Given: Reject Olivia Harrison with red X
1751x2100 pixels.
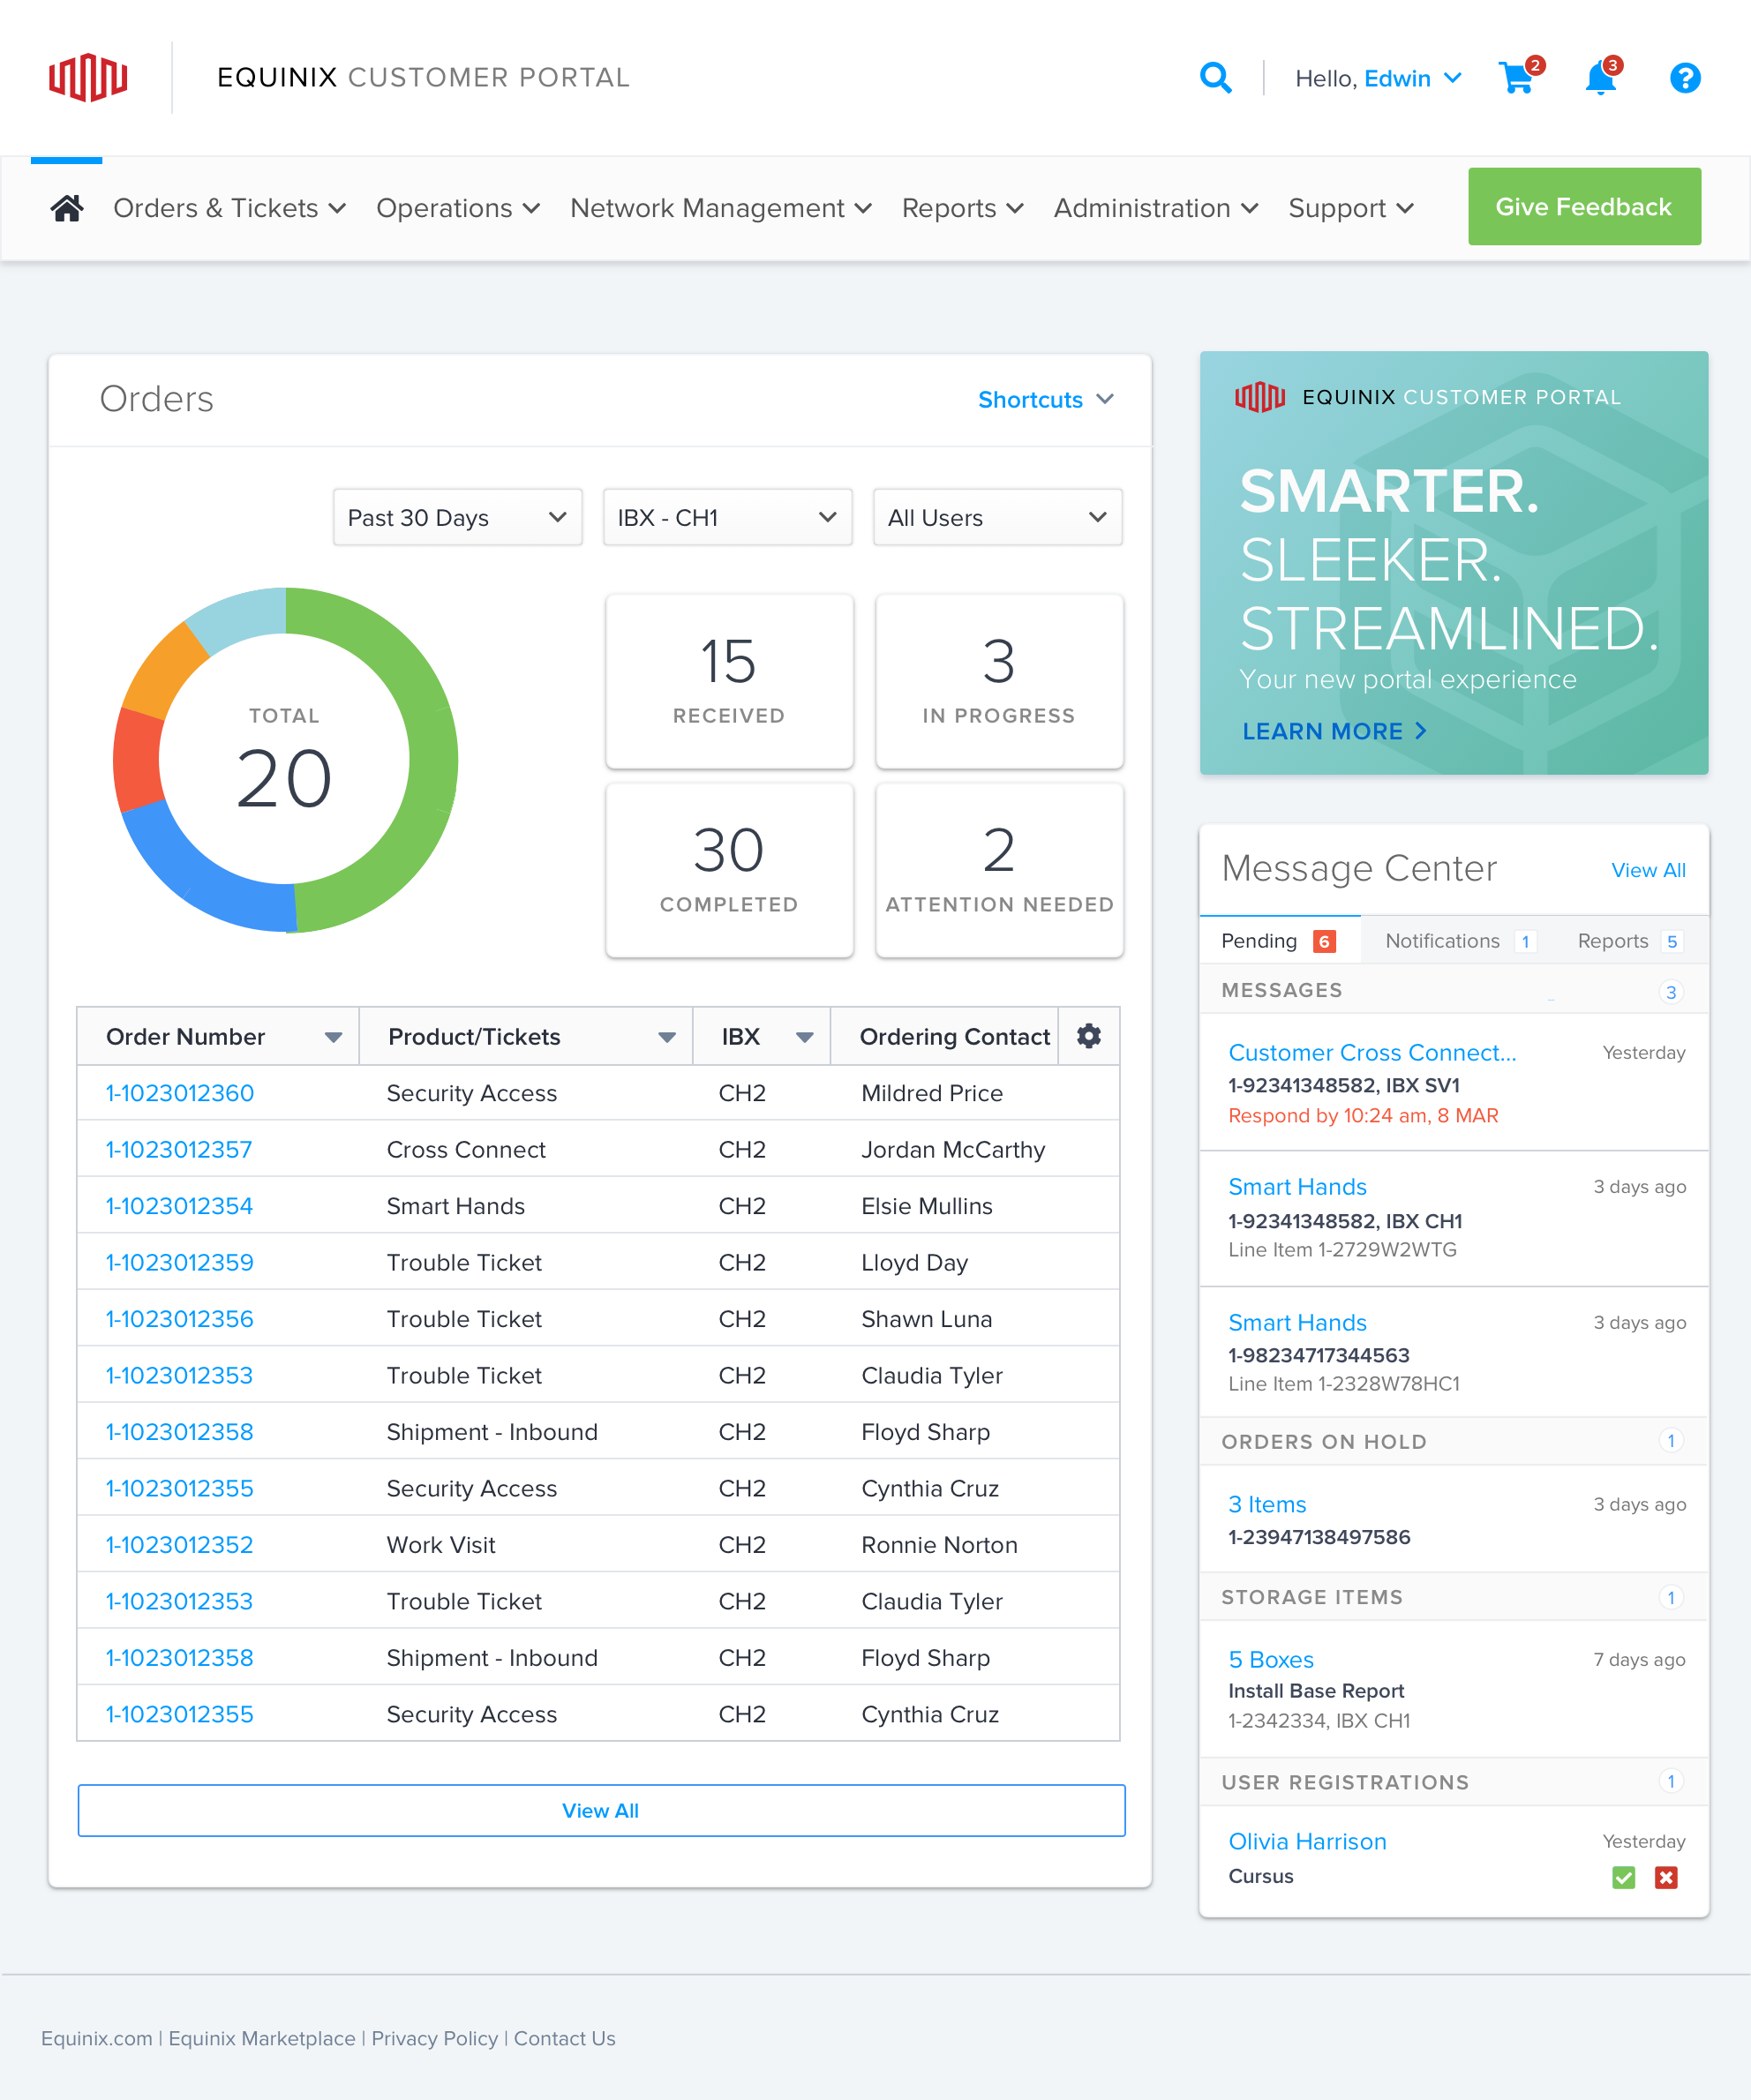Looking at the screenshot, I should coord(1666,1877).
